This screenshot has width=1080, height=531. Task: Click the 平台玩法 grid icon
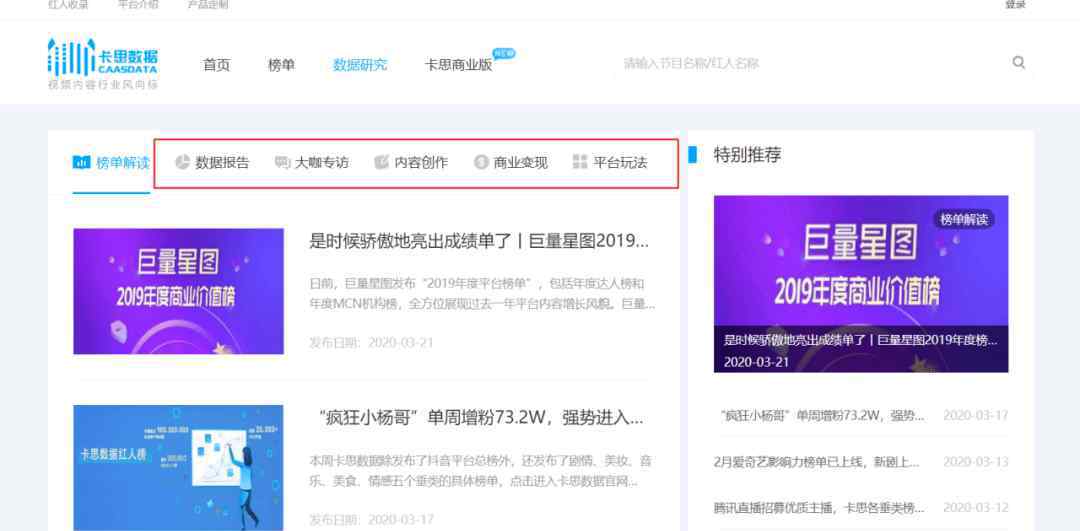(580, 163)
